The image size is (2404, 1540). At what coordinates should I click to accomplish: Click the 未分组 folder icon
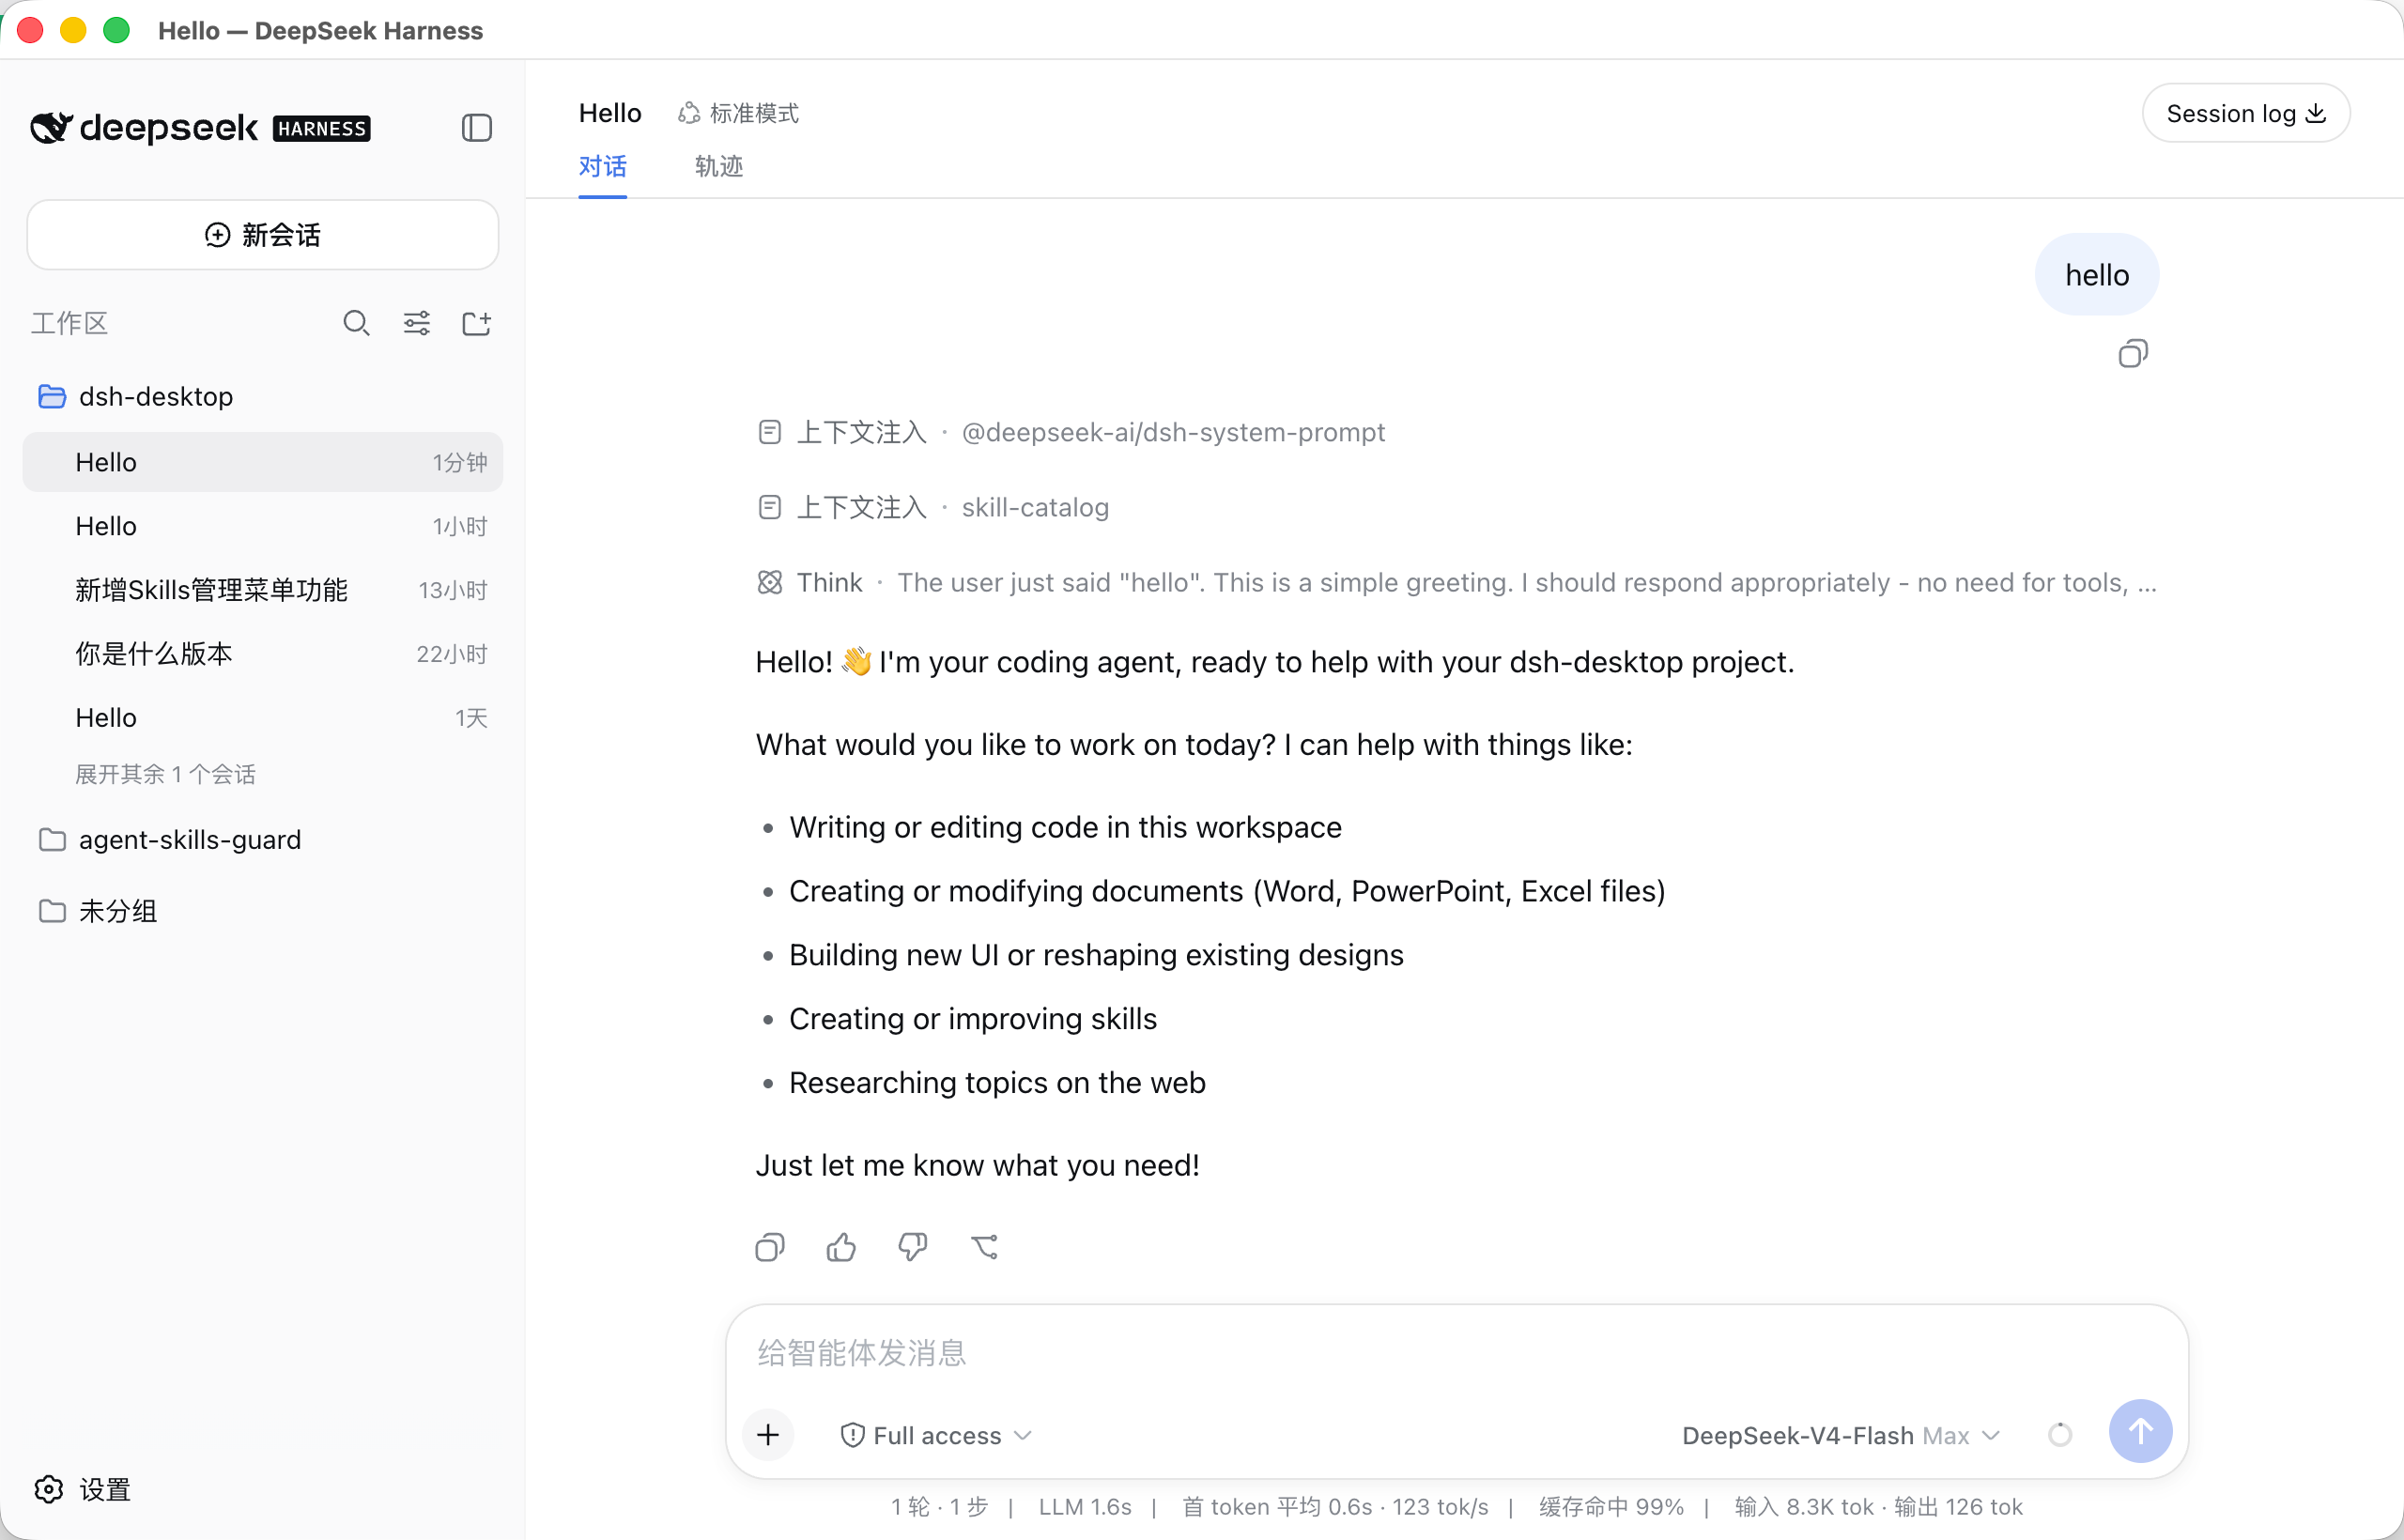[x=52, y=910]
